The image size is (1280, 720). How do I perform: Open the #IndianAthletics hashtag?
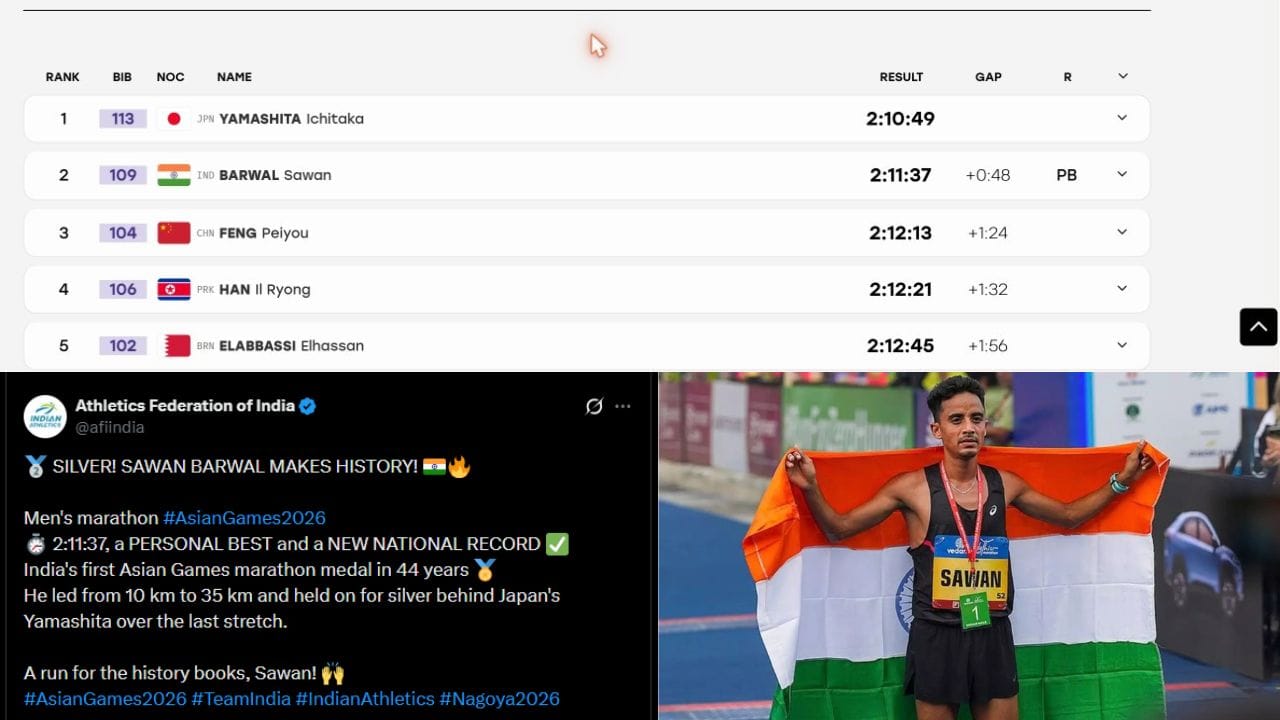[x=365, y=699]
